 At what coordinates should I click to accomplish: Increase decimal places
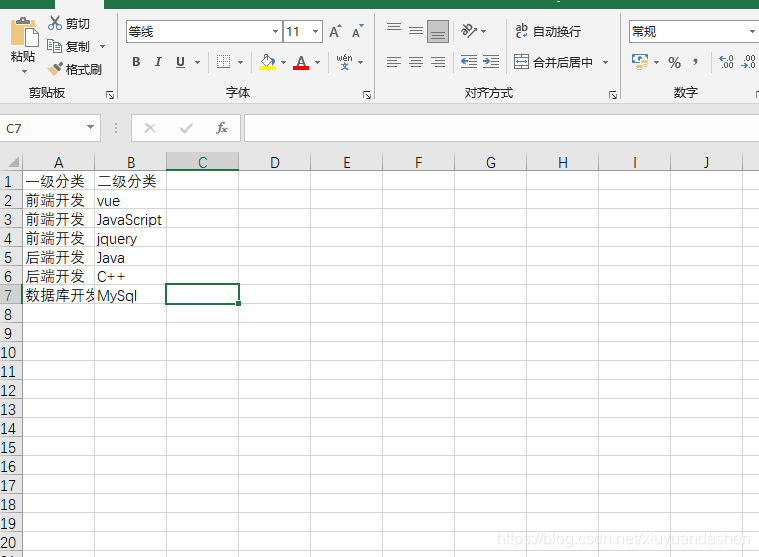pyautogui.click(x=726, y=62)
